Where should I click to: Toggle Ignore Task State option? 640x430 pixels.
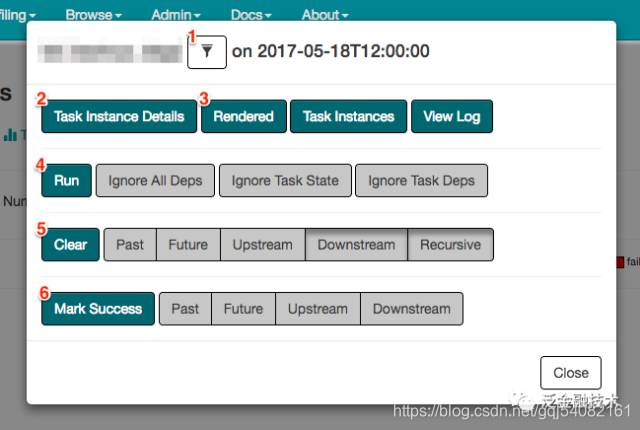285,180
